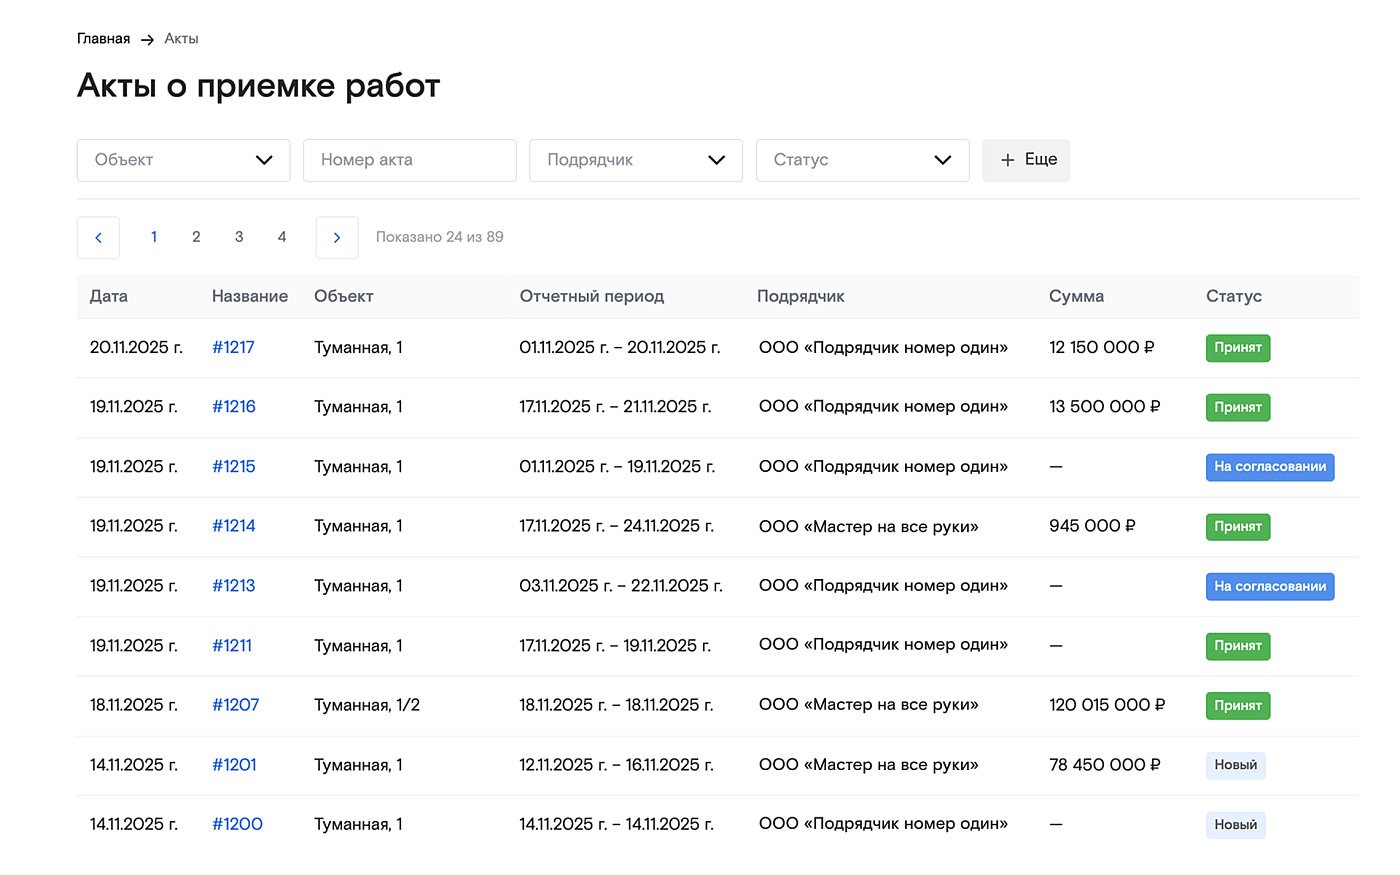Sort by 'Сумма' column header
This screenshot has width=1400, height=875.
click(1076, 296)
